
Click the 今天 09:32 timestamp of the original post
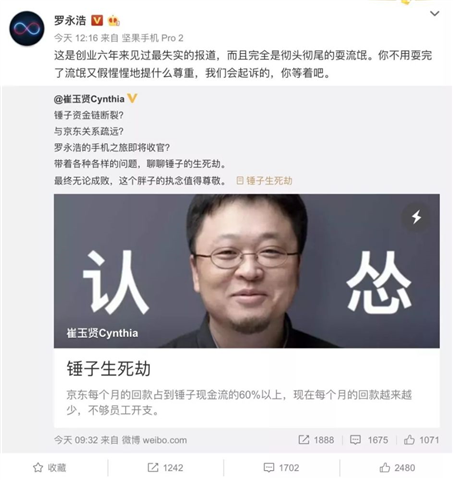pos(76,440)
